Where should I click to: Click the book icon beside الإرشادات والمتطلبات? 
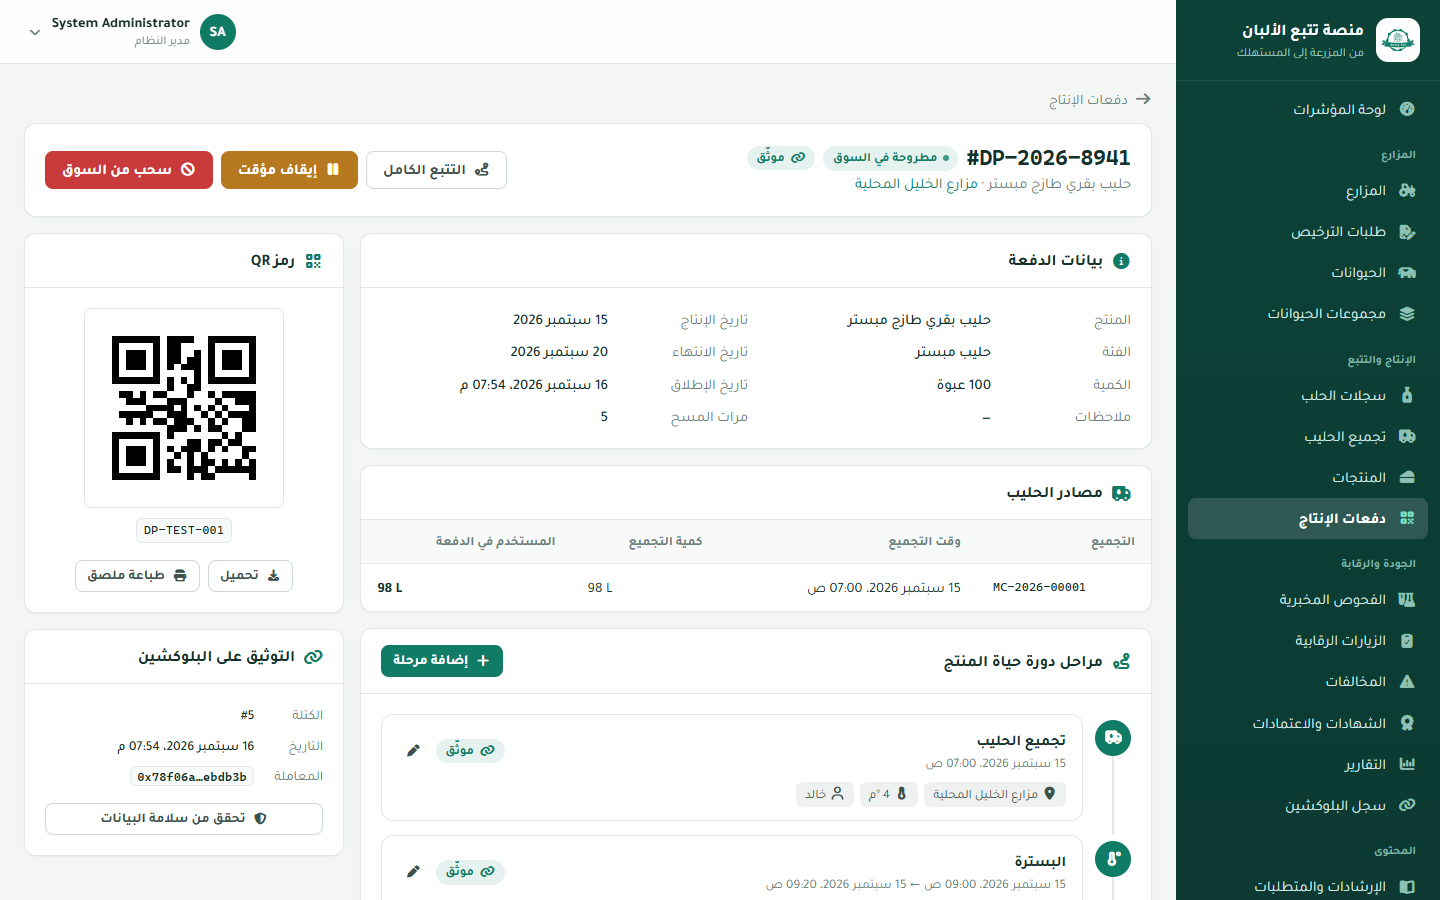(x=1407, y=887)
